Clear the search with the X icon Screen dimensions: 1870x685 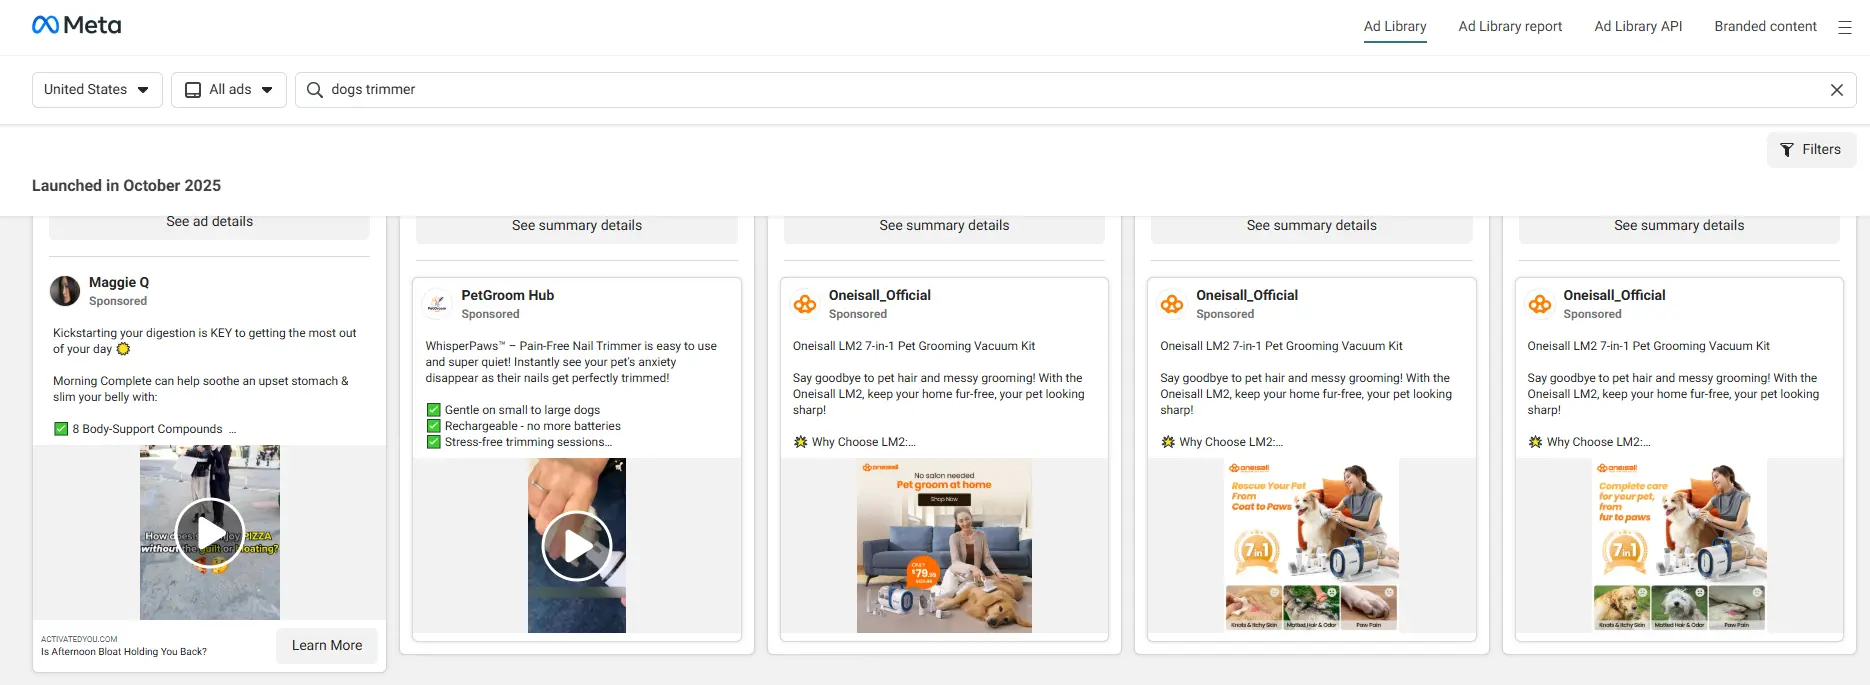[x=1837, y=90]
